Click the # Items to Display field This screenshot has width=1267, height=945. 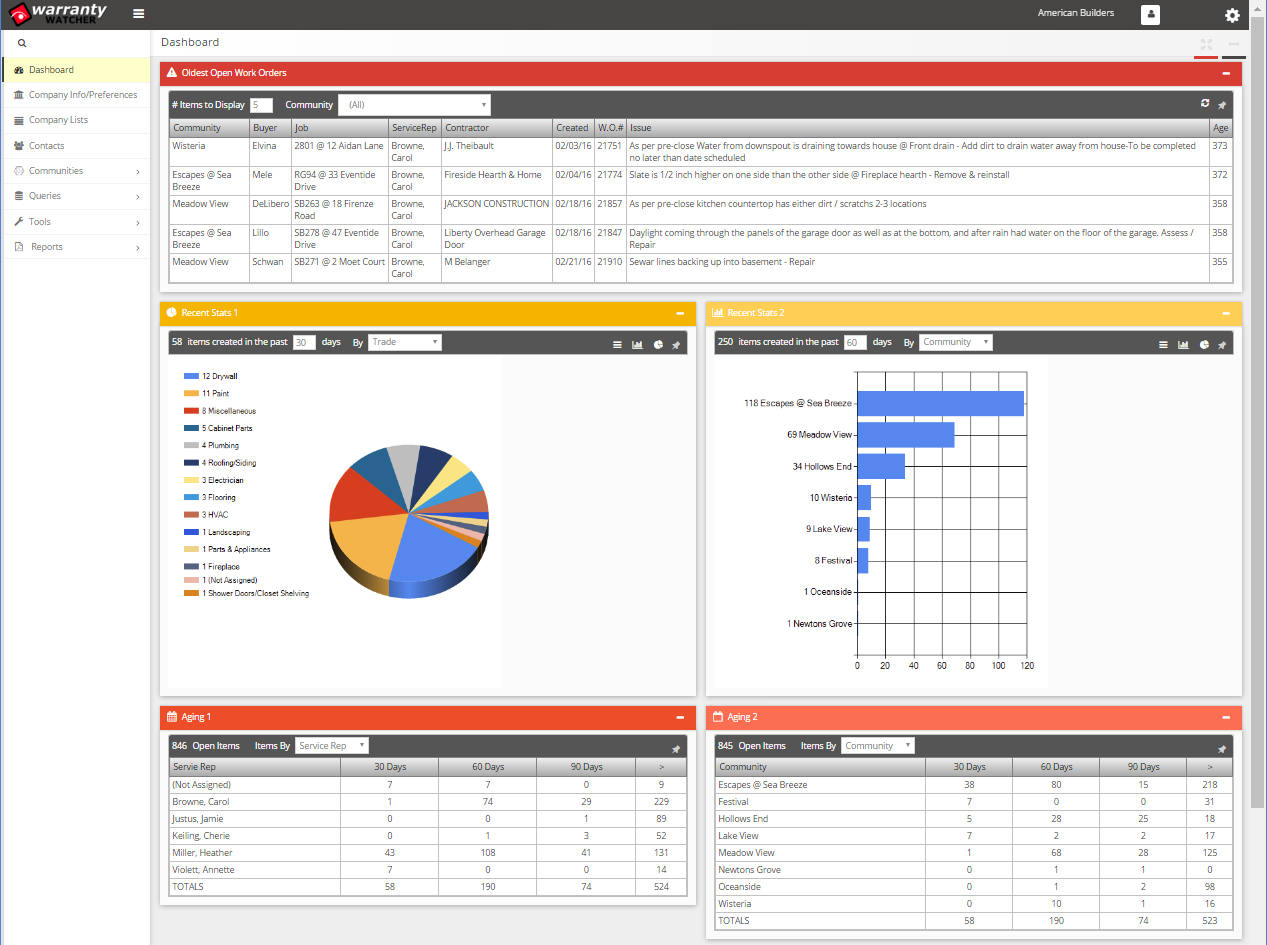click(261, 104)
